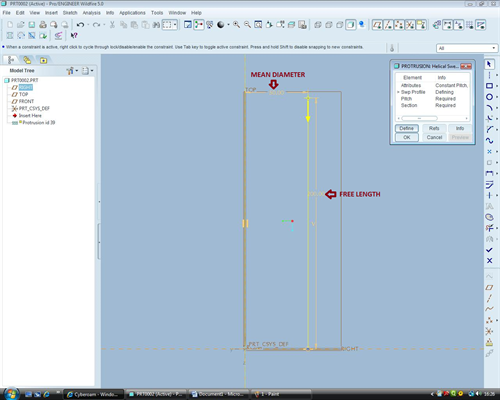This screenshot has width=500, height=400.
Task: Click the Info button in dialog
Action: (x=460, y=128)
